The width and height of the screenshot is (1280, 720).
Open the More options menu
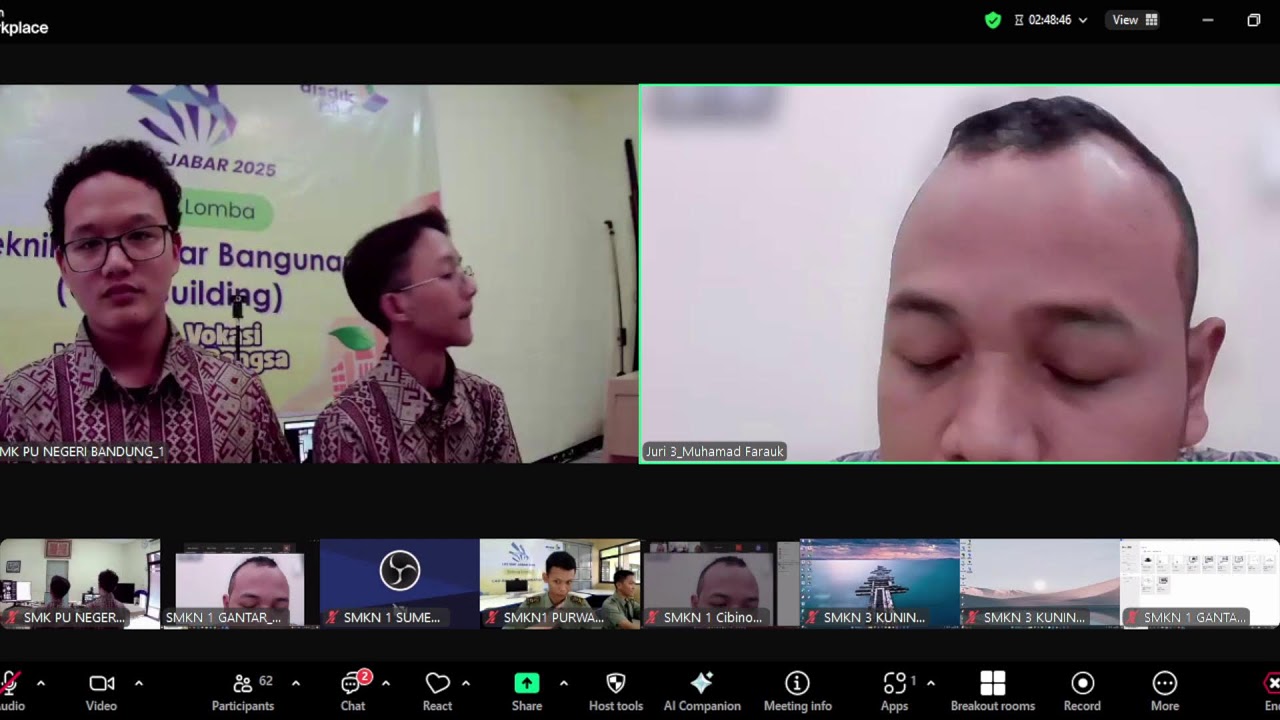tap(1165, 691)
